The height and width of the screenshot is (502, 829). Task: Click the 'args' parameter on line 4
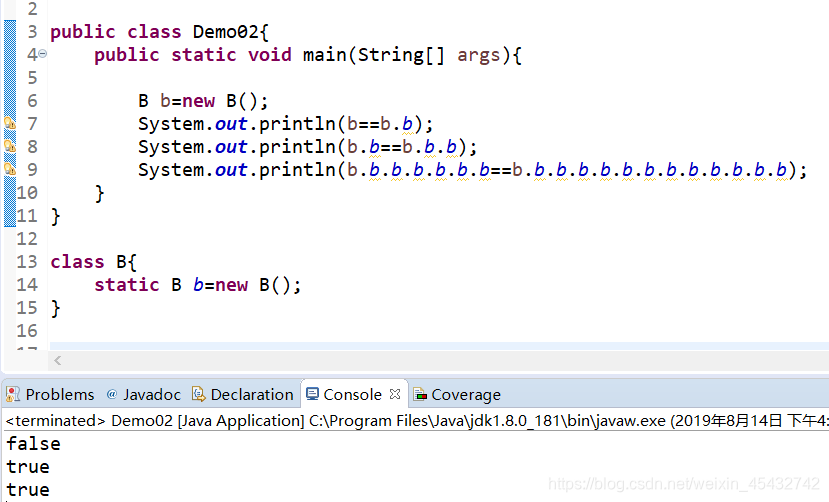[478, 55]
